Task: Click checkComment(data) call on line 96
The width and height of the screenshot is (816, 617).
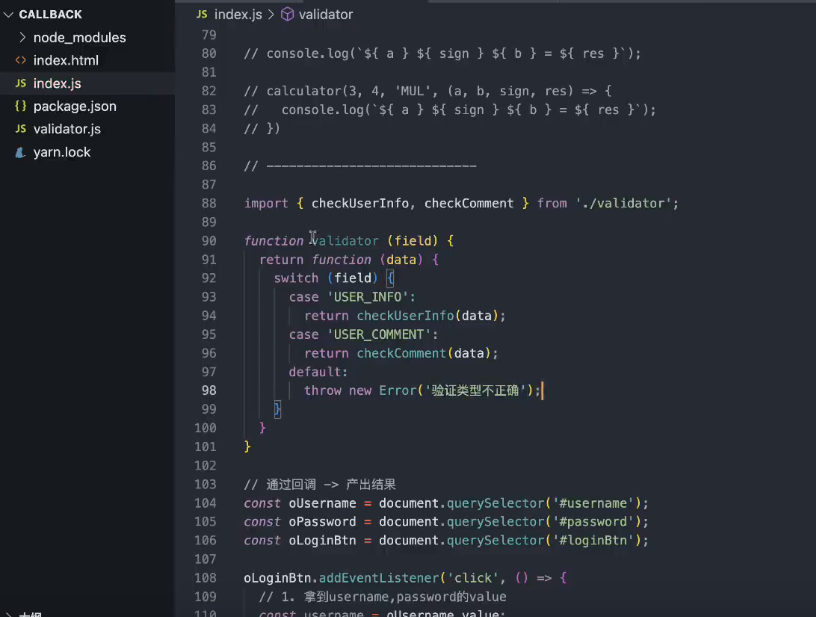Action: 424,353
